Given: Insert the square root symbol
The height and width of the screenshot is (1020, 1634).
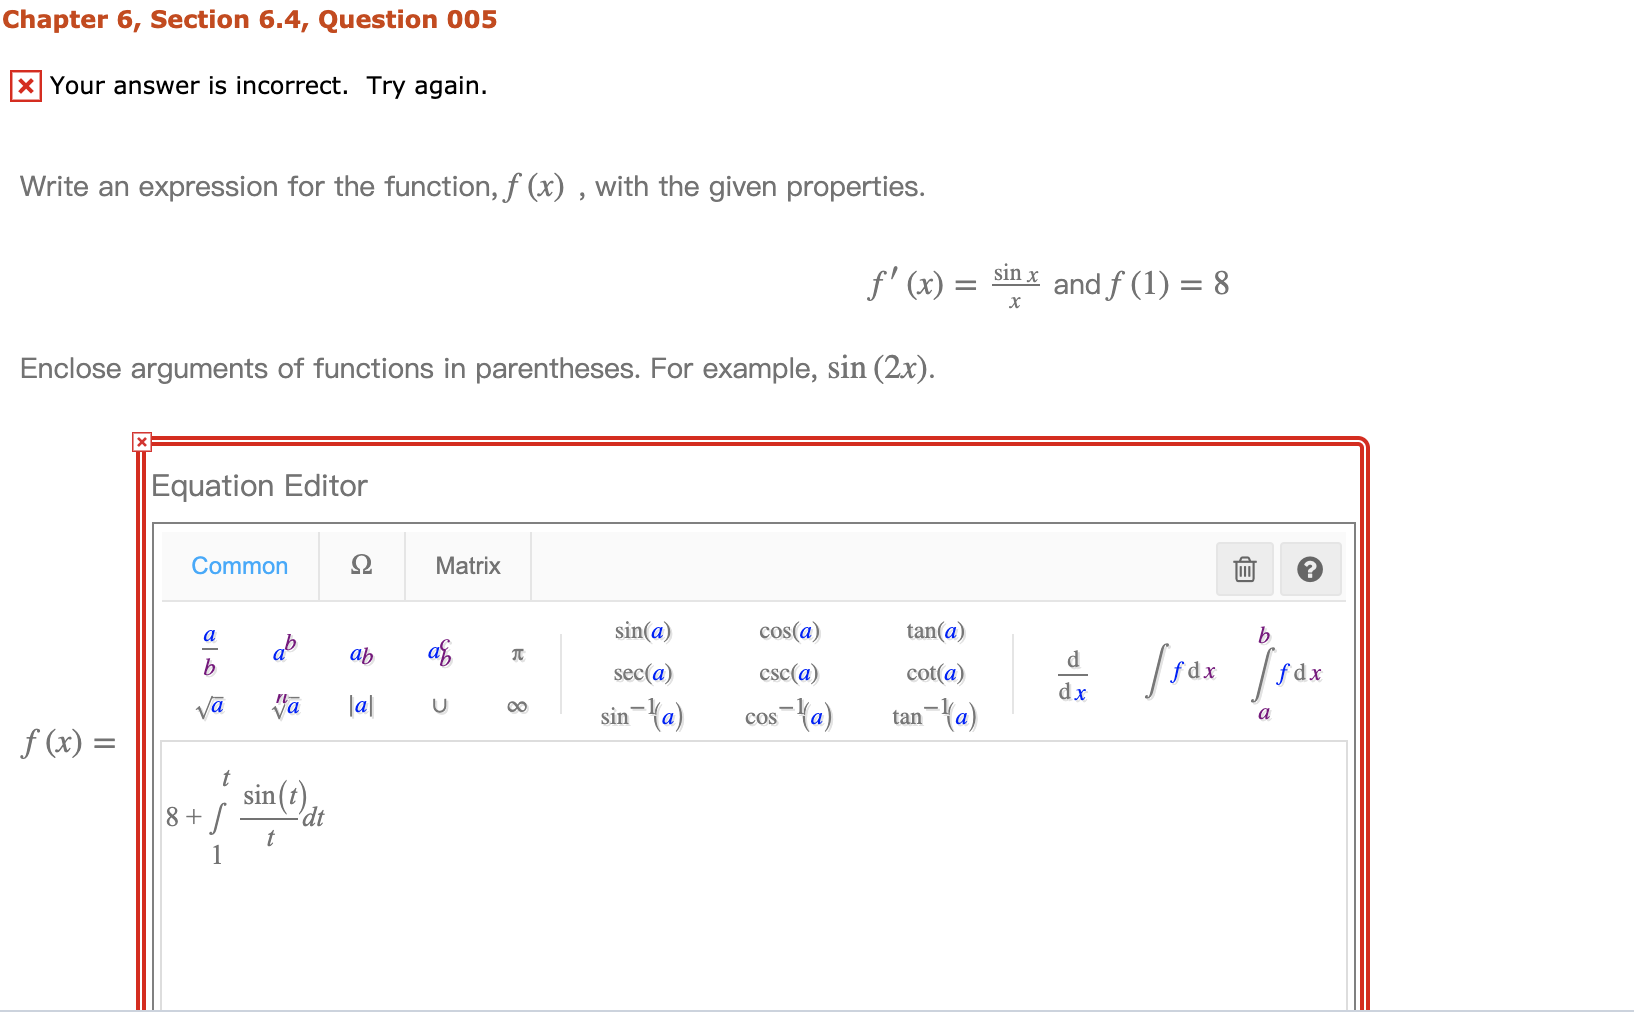Looking at the screenshot, I should (x=209, y=707).
